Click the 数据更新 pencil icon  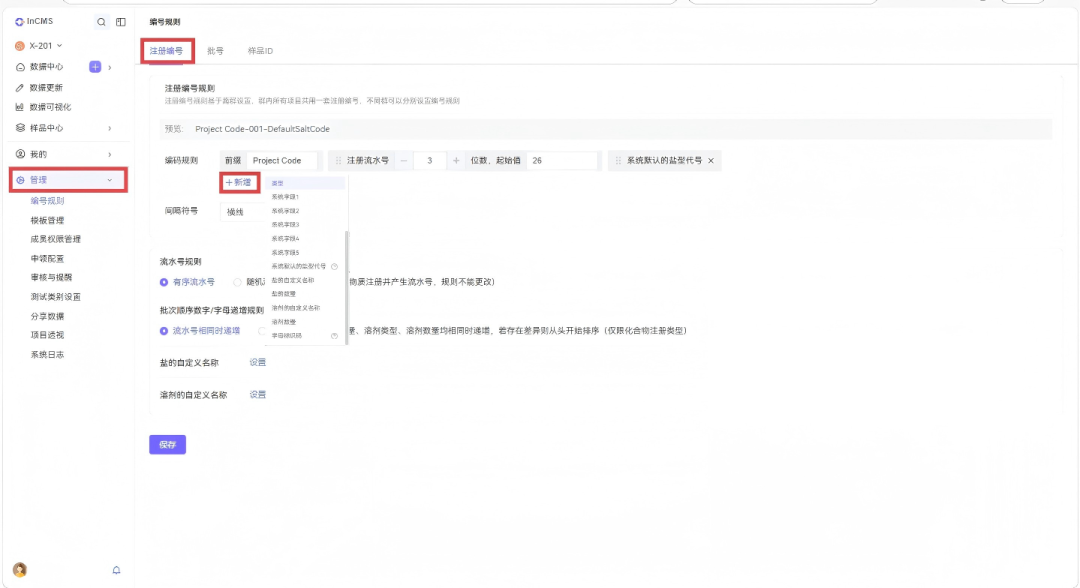[x=19, y=87]
